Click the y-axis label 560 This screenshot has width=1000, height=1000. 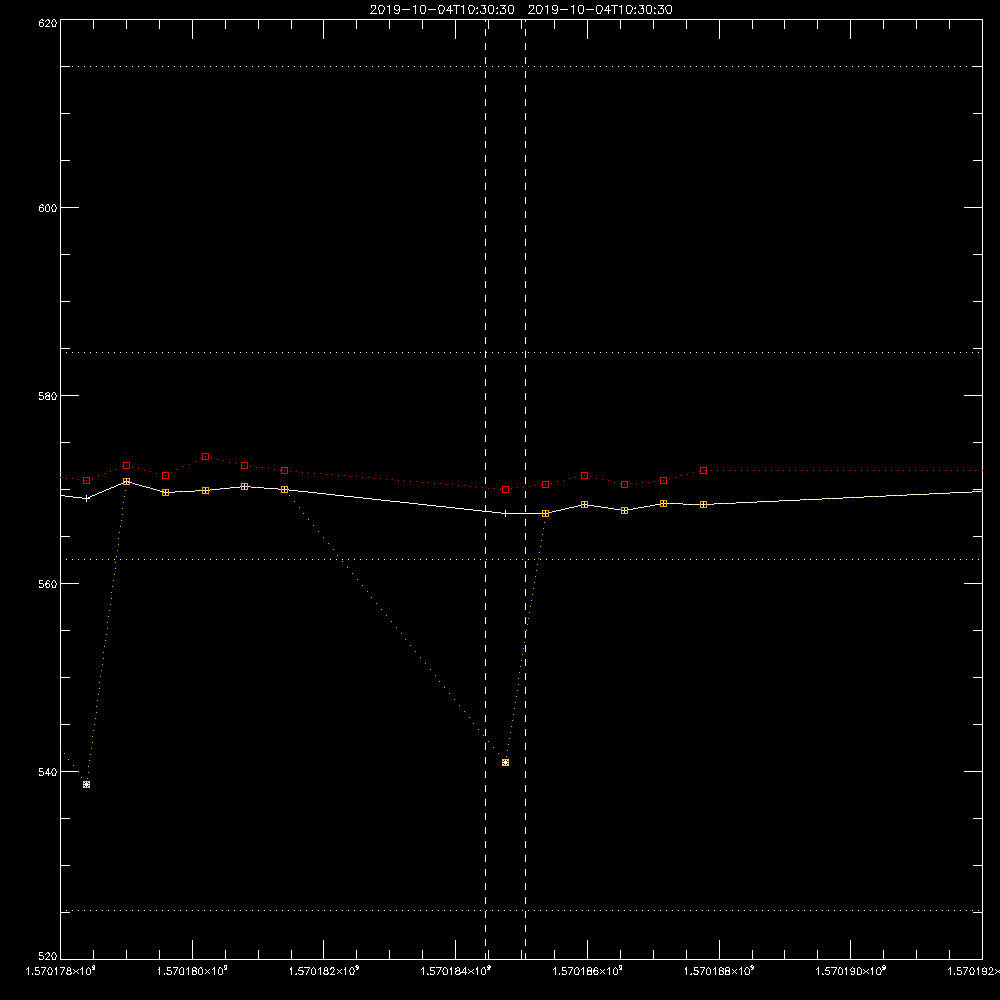point(48,584)
